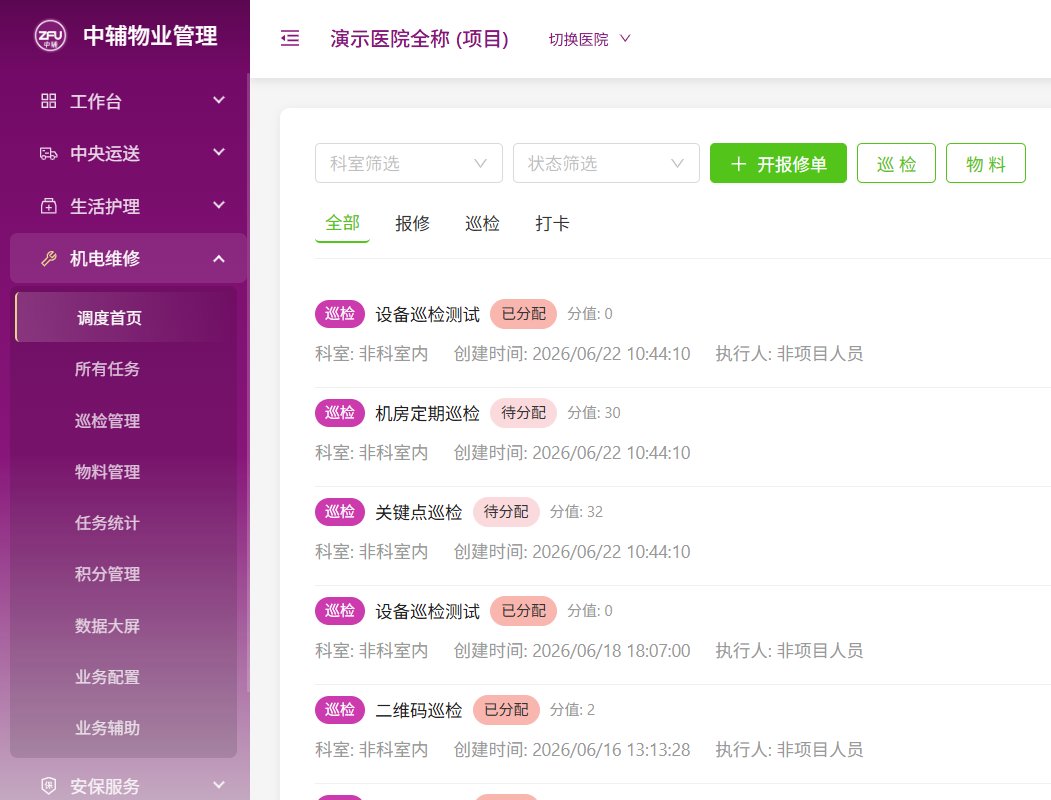Open the 科室筛选 dropdown
Image resolution: width=1051 pixels, height=800 pixels.
[409, 163]
